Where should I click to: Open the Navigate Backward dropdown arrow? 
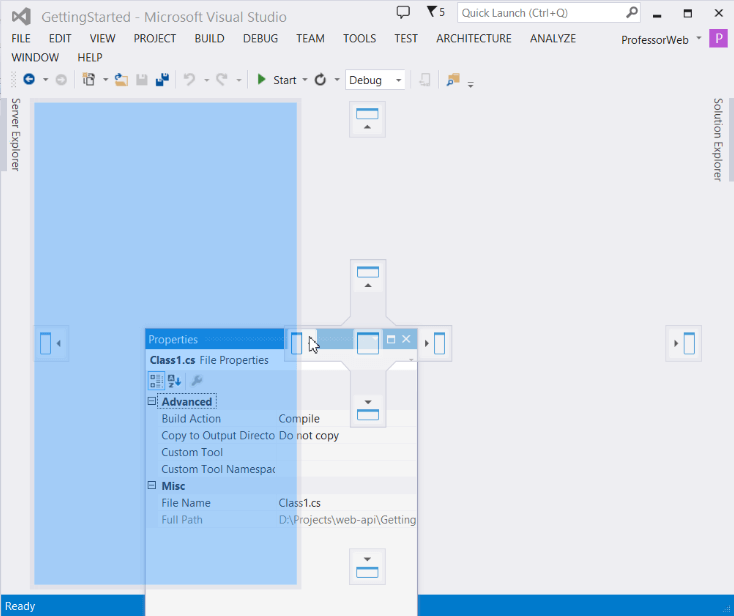point(45,80)
